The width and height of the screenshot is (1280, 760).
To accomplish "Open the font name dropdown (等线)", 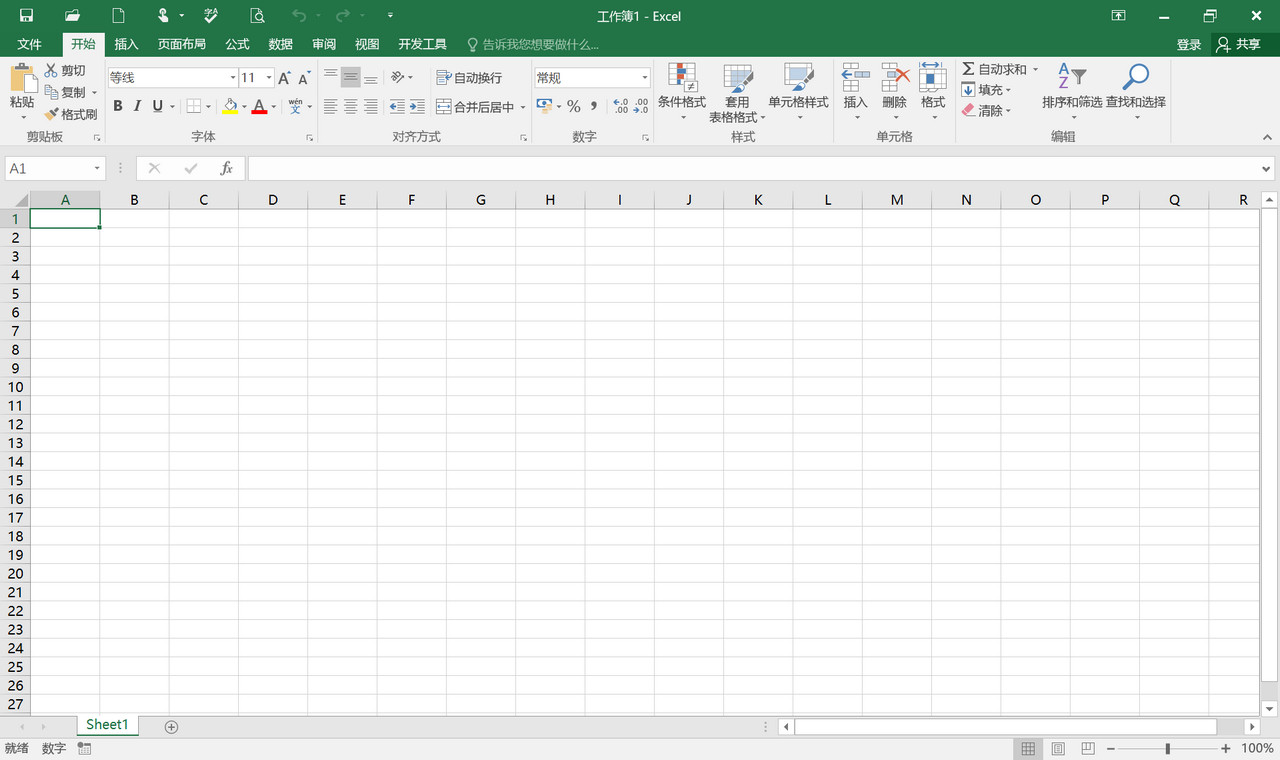I will pos(232,77).
